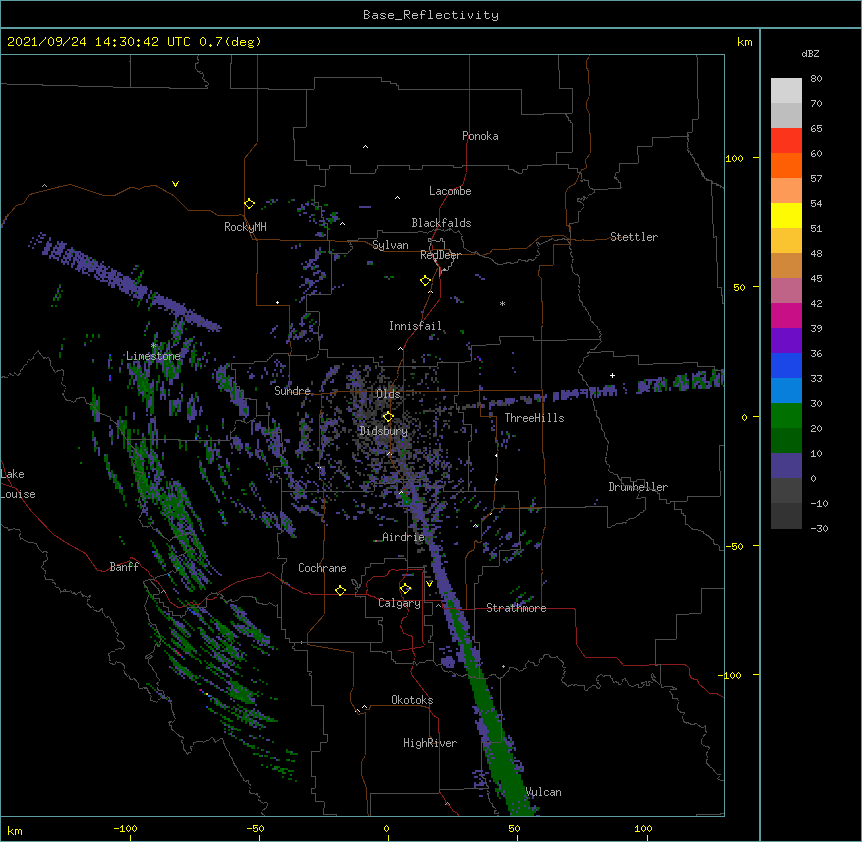Select the HighRiver label

pos(430,743)
